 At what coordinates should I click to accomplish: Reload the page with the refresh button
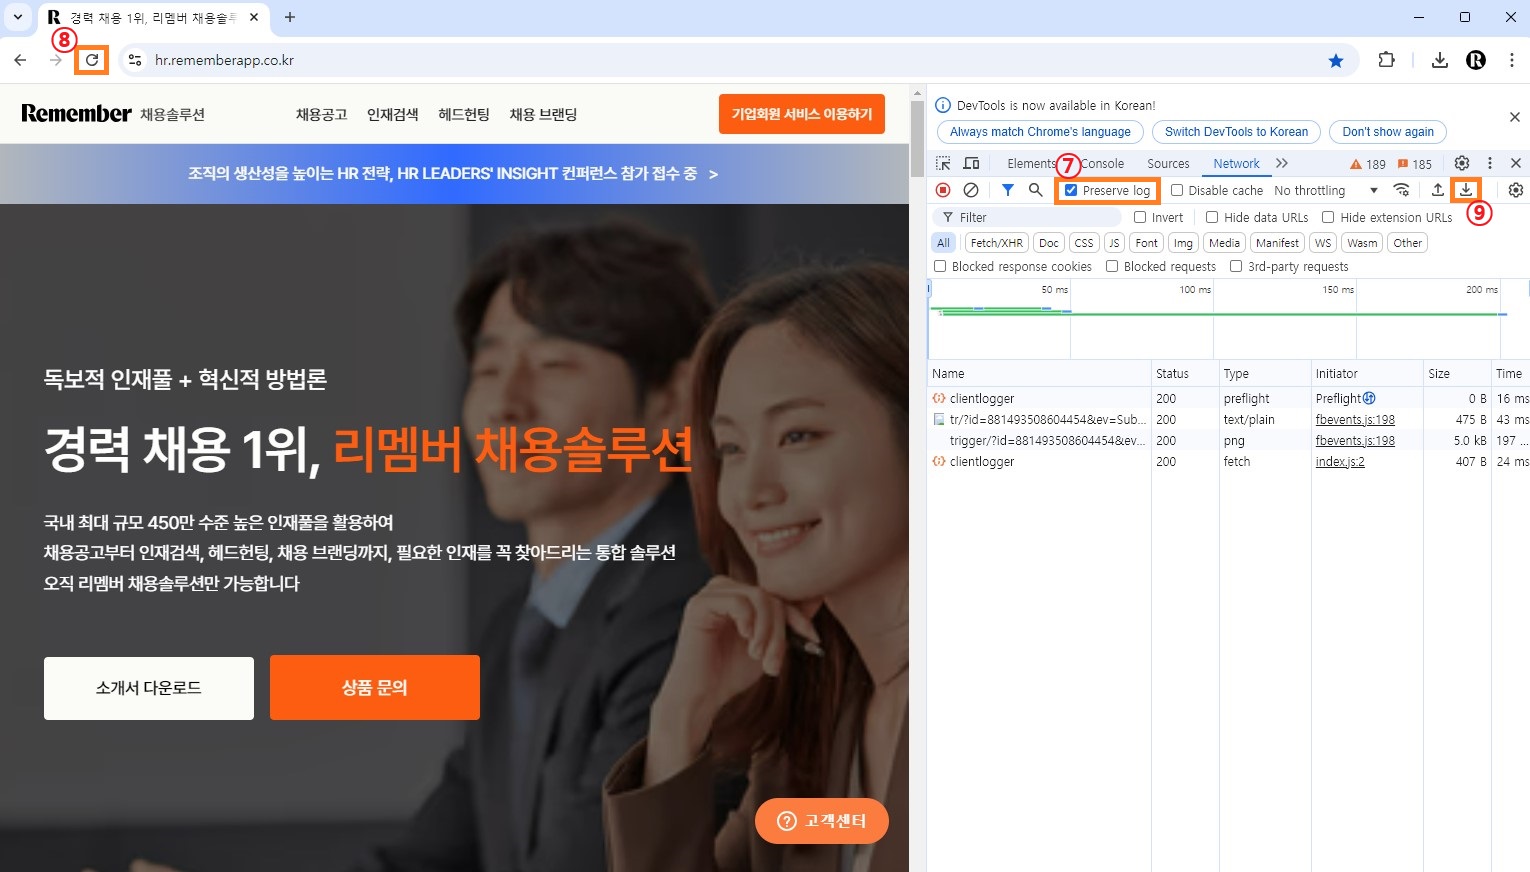[x=92, y=60]
